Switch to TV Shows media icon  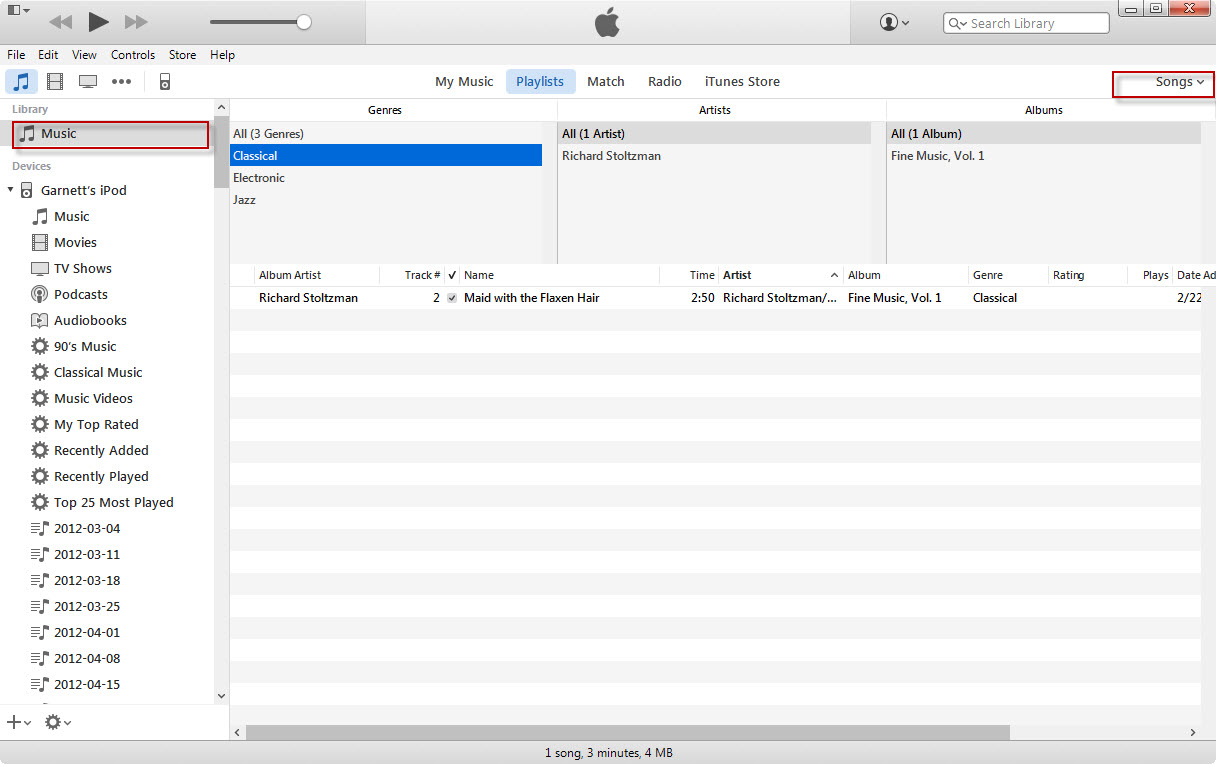88,81
